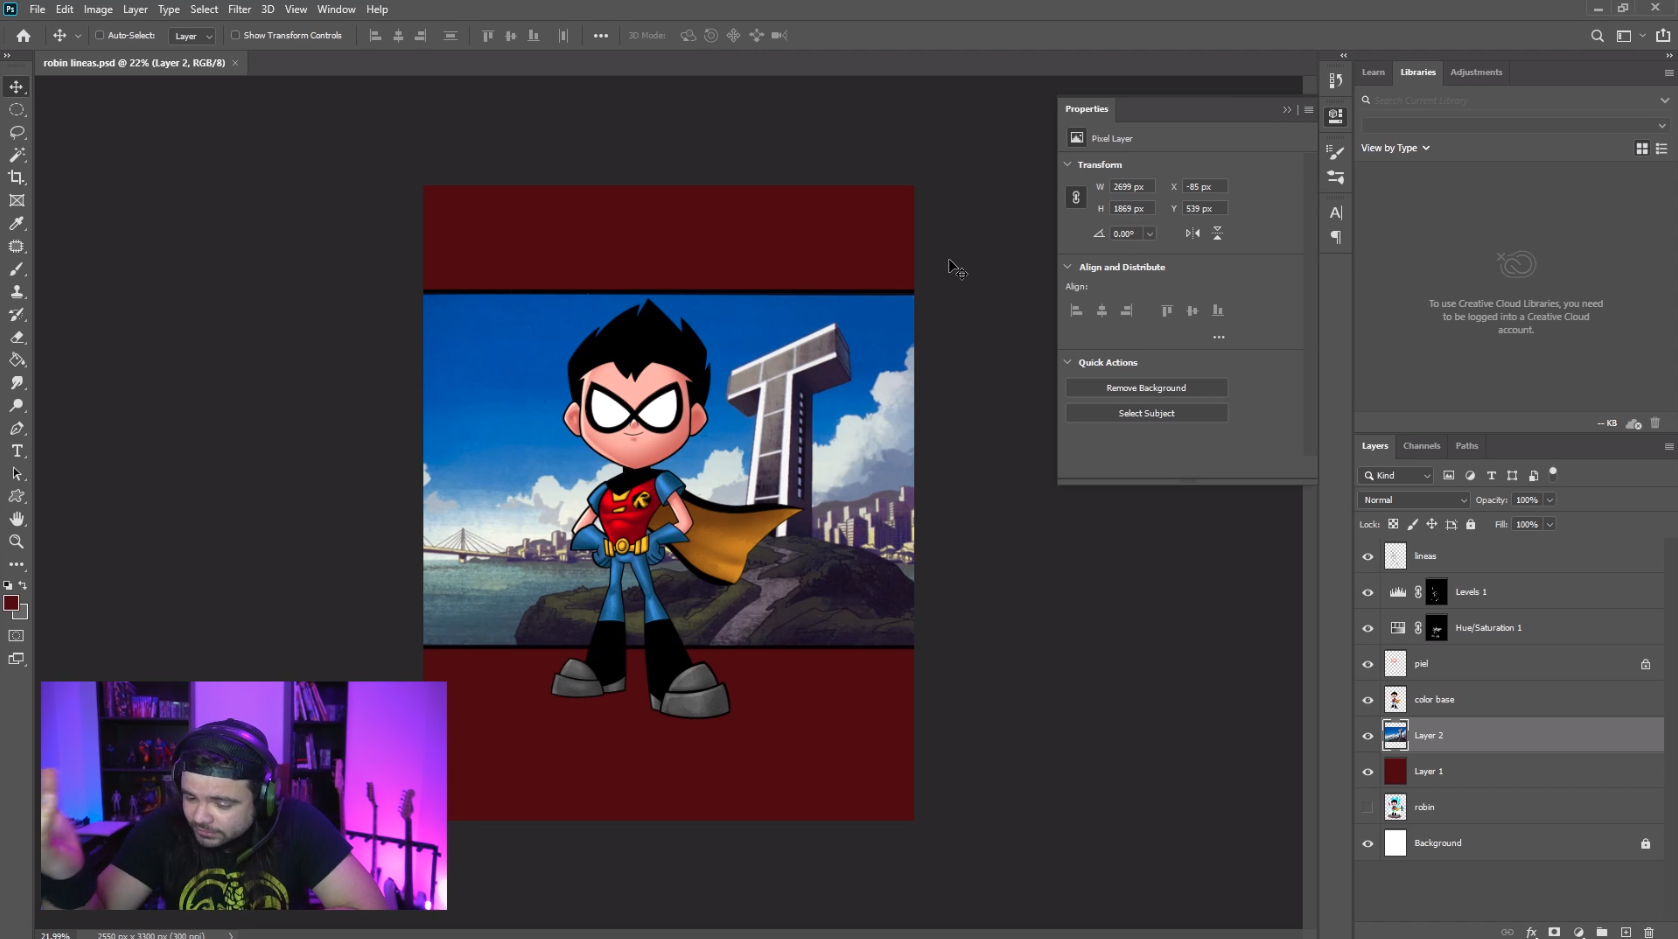Open the Auto-Select Layer dropdown
Screen dimensions: 1678x939
pyautogui.click(x=193, y=36)
